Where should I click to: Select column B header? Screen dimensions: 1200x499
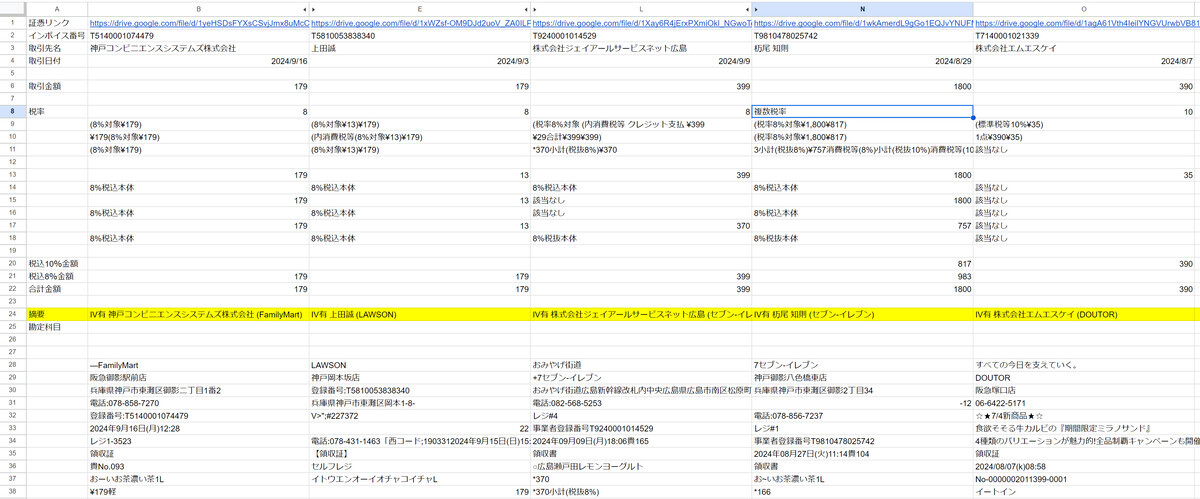(198, 7)
